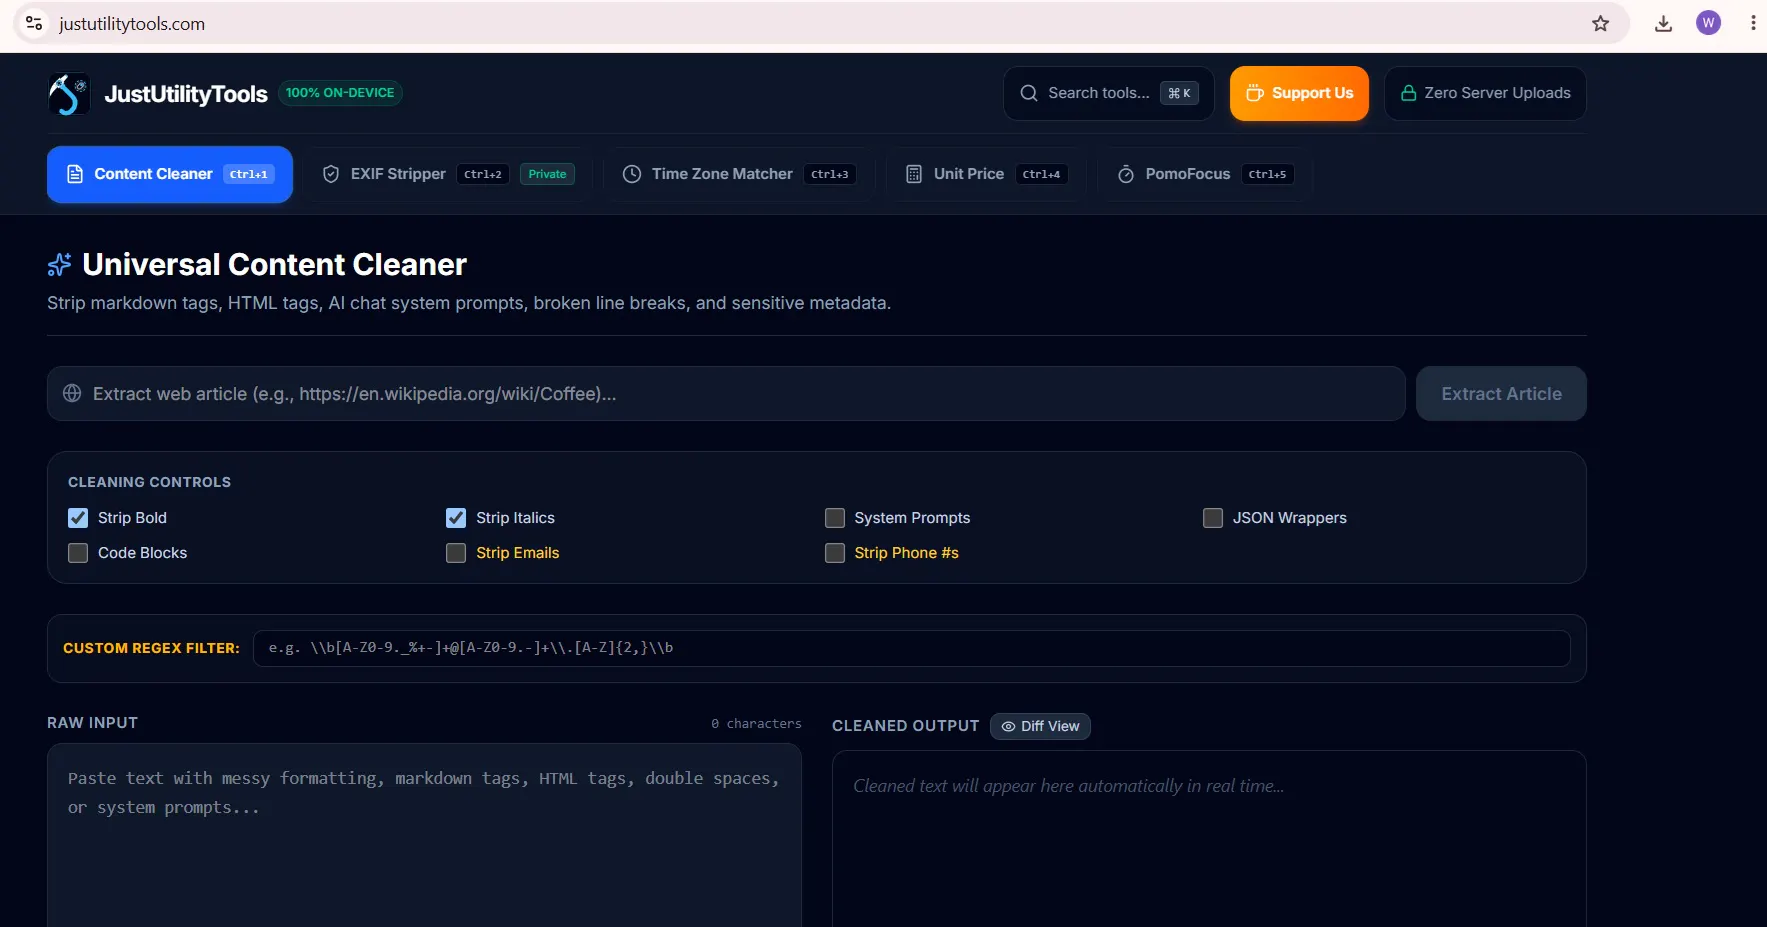Toggle the Diff View button

[x=1040, y=726]
